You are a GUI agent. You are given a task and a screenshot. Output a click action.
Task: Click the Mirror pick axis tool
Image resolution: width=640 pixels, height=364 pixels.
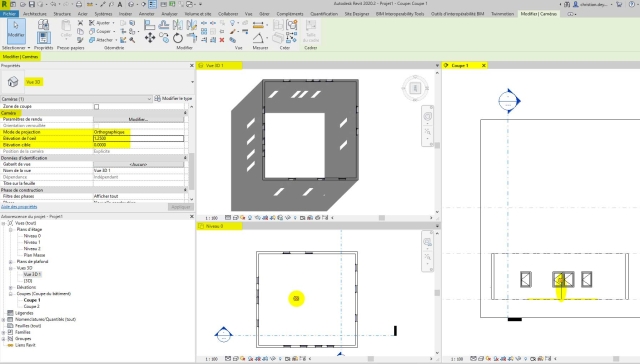pyautogui.click(x=178, y=25)
